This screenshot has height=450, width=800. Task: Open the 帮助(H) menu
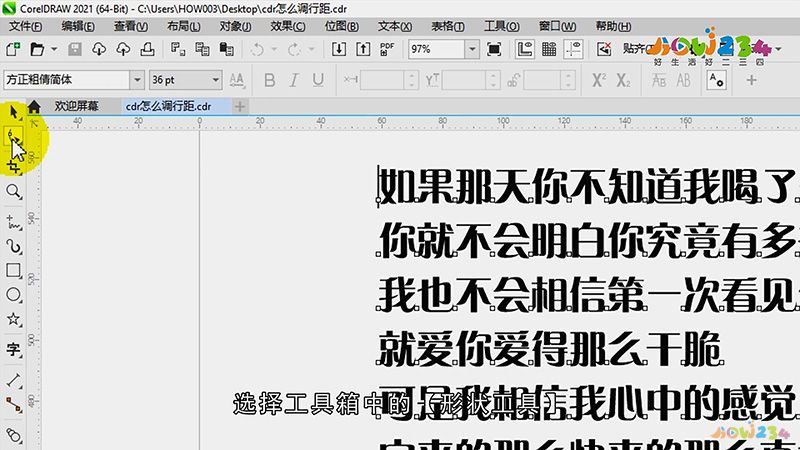(x=613, y=26)
